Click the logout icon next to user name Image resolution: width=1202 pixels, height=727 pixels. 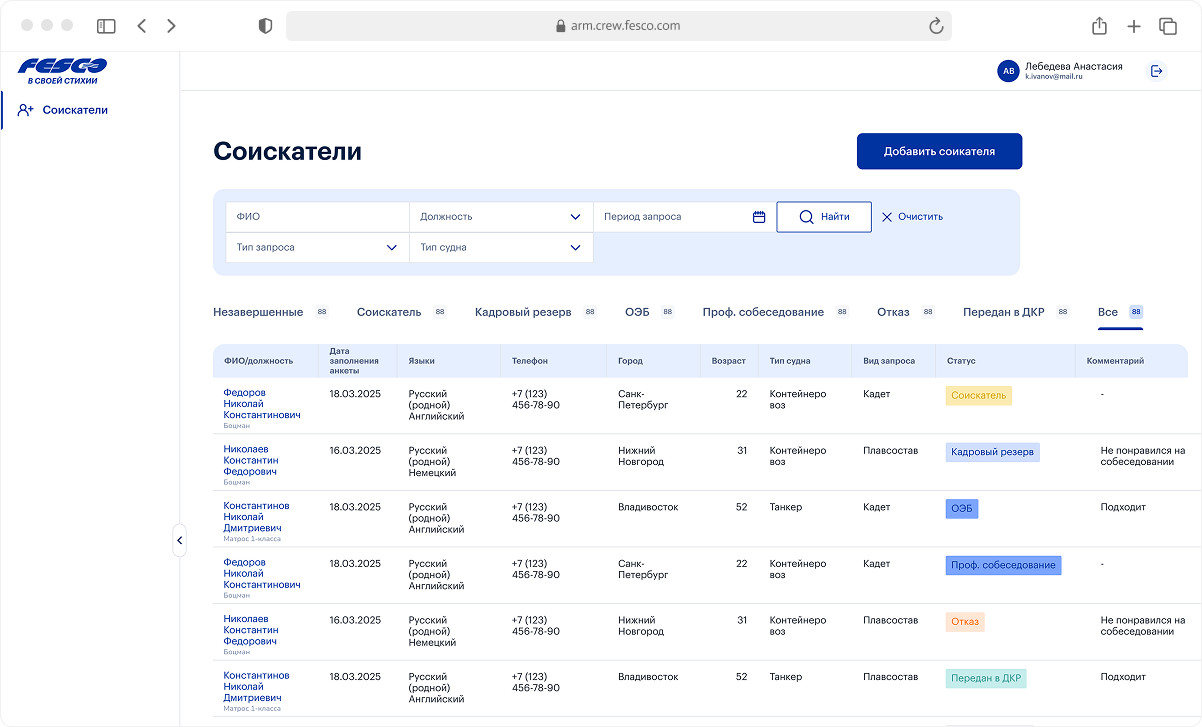(1157, 71)
